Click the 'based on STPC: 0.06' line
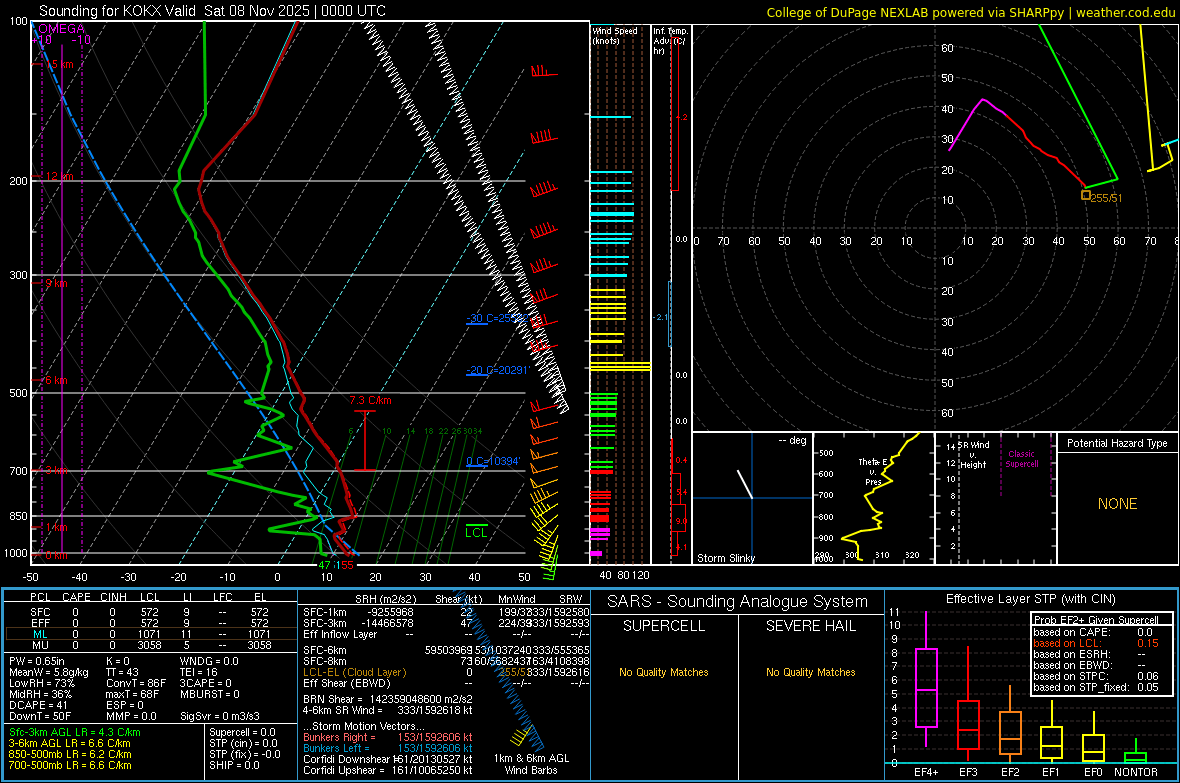1180x783 pixels. (x=1096, y=676)
